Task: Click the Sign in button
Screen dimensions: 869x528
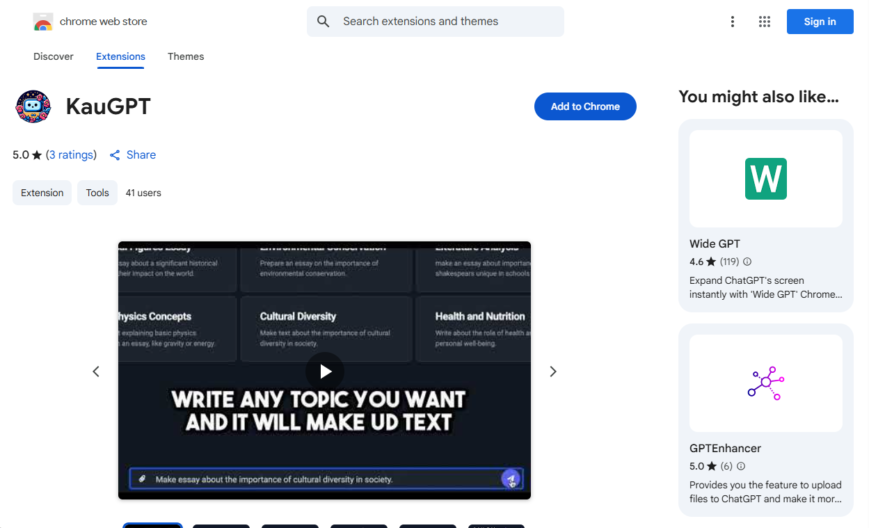Action: pos(820,22)
